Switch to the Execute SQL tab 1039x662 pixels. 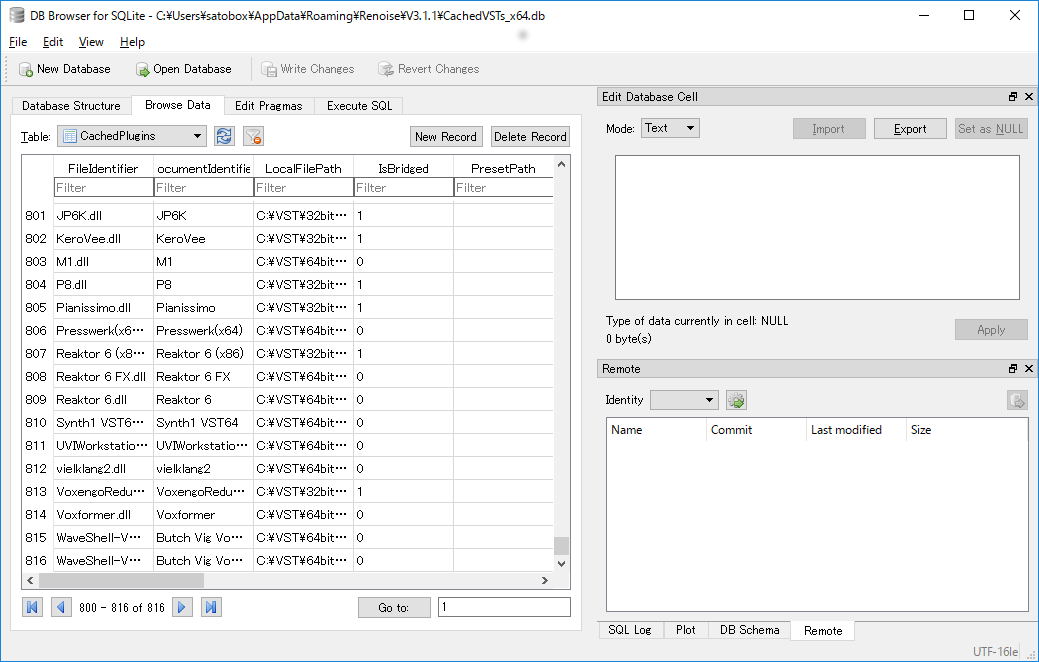[359, 106]
